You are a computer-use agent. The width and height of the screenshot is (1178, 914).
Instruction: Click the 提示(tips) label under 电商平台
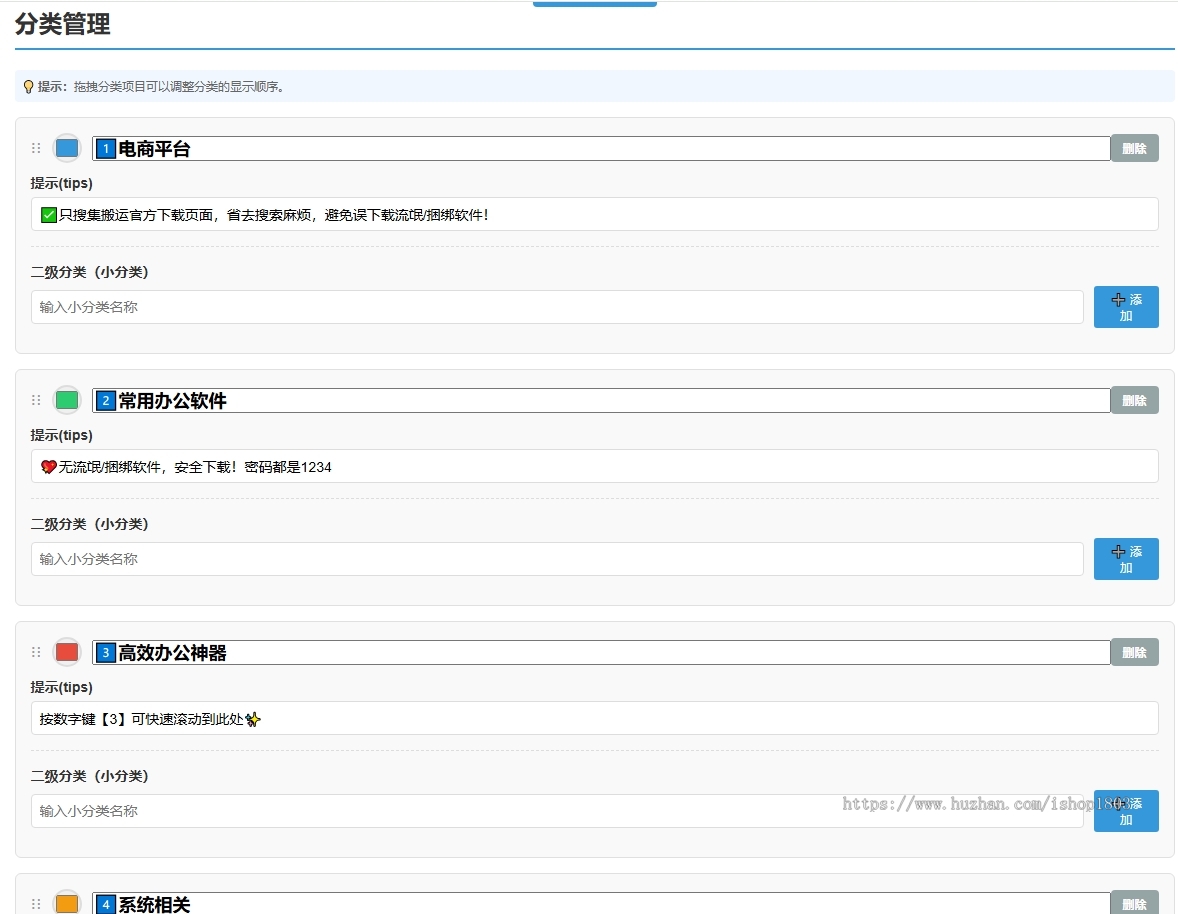[62, 183]
